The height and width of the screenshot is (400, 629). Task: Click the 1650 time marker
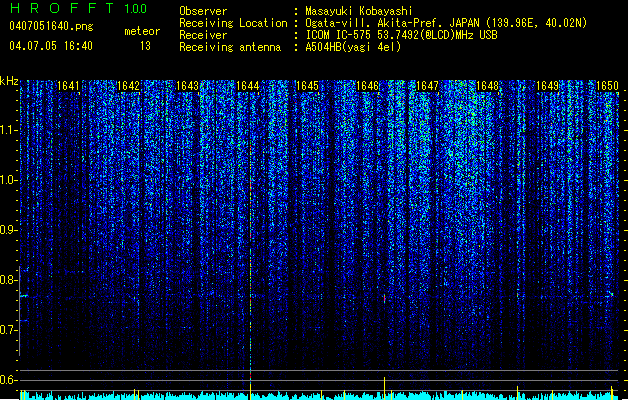(607, 86)
